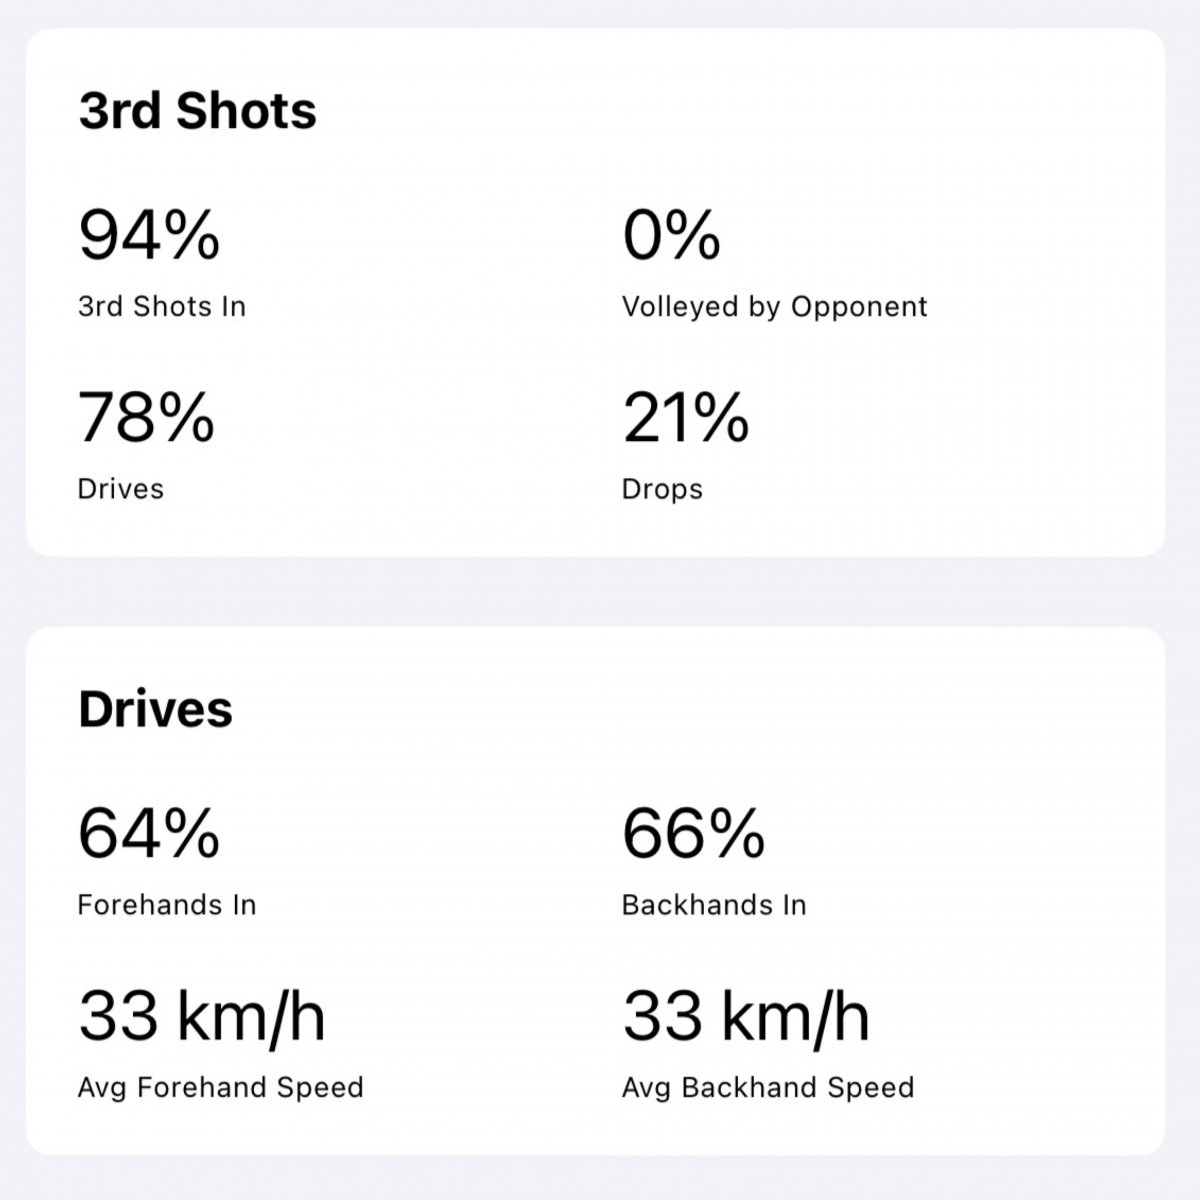The height and width of the screenshot is (1200, 1200).
Task: Click the 3rd Shots In label
Action: click(x=162, y=306)
